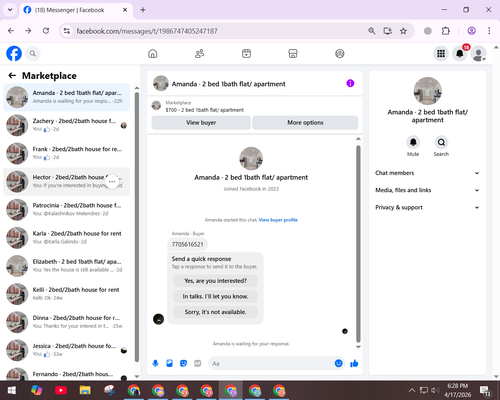Open Dinna 2bed/2bath house conversation
Image resolution: width=500 pixels, height=400 pixels.
click(67, 322)
